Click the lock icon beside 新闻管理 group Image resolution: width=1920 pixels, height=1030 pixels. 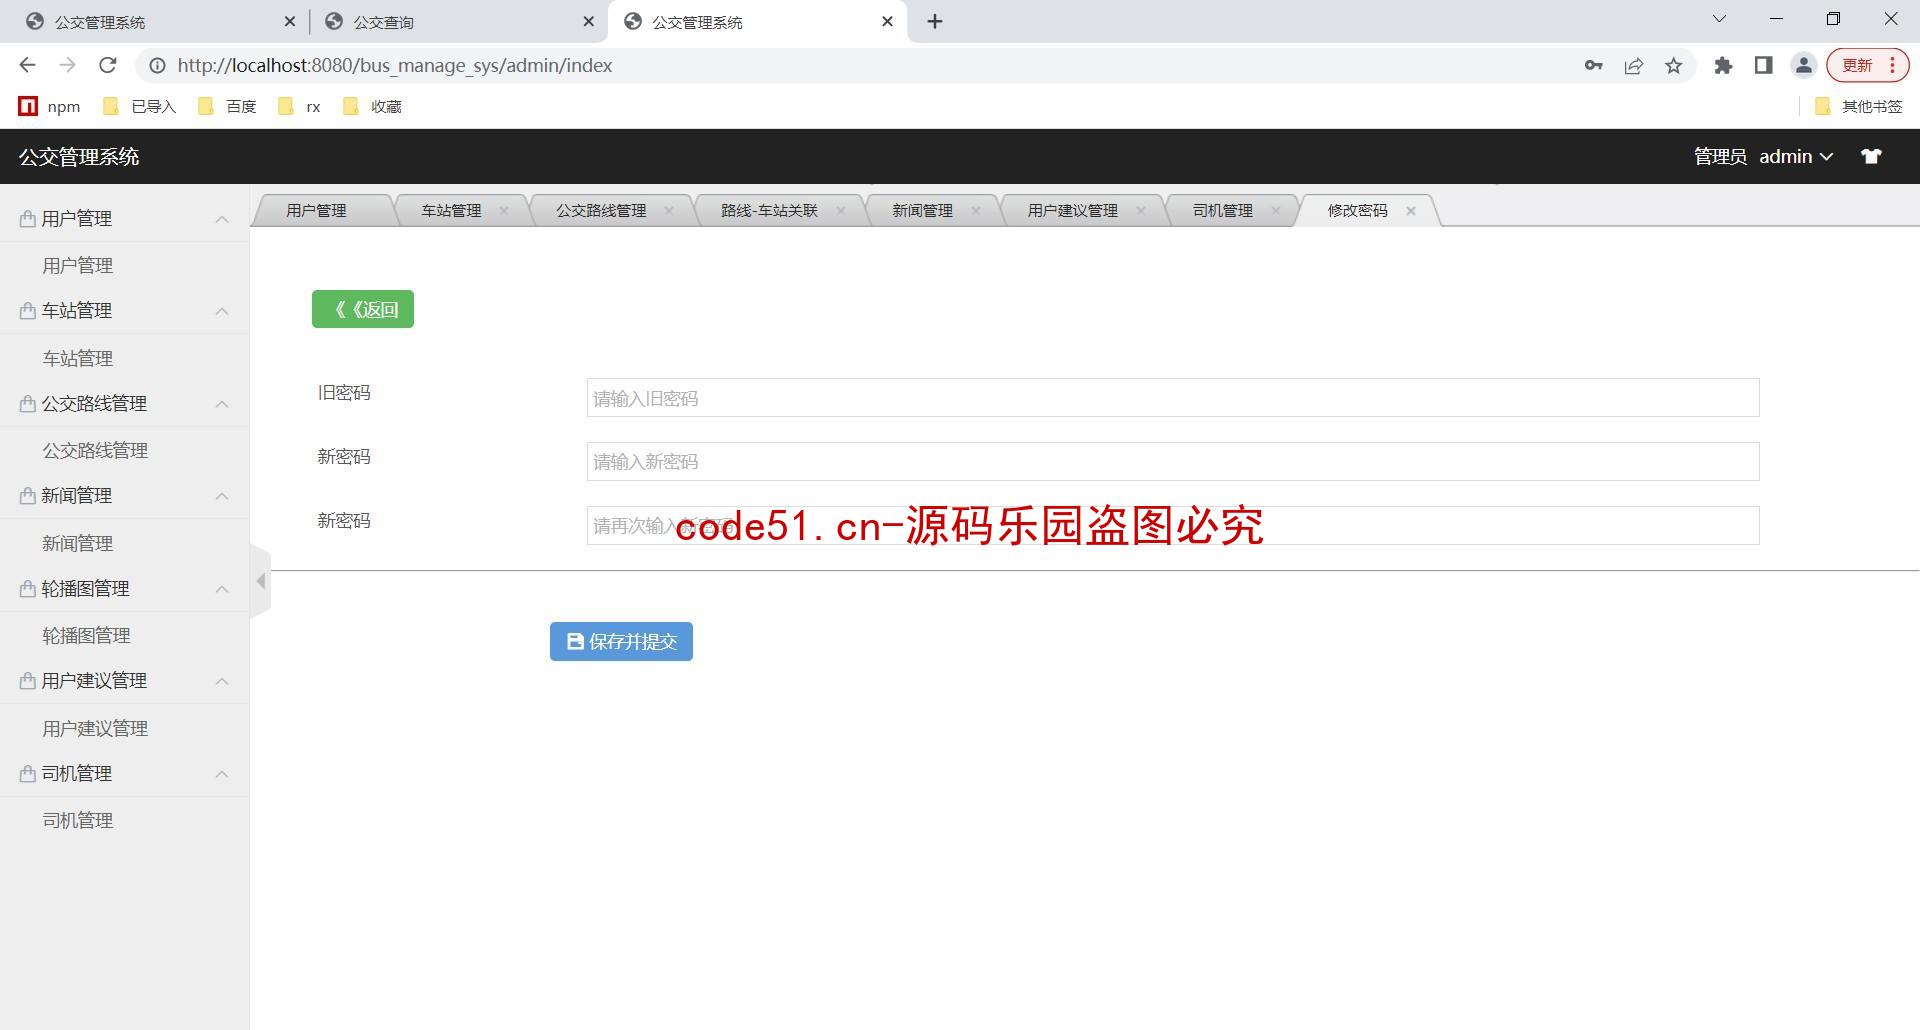point(28,496)
